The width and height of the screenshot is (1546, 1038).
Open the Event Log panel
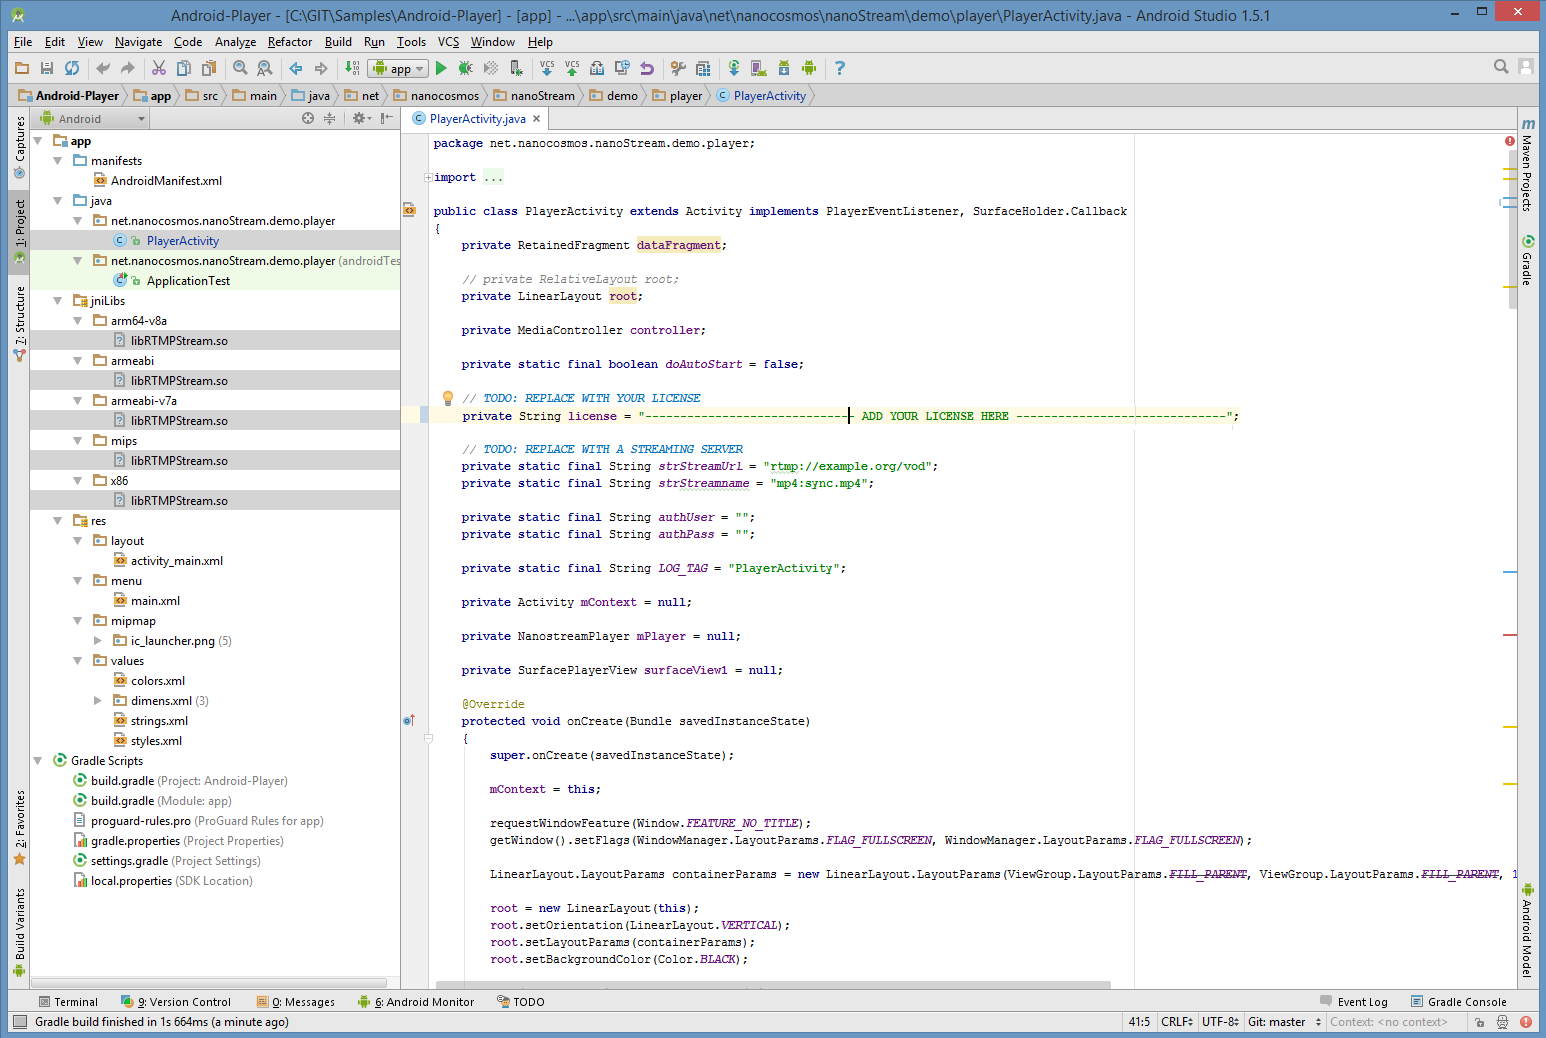[1354, 1002]
